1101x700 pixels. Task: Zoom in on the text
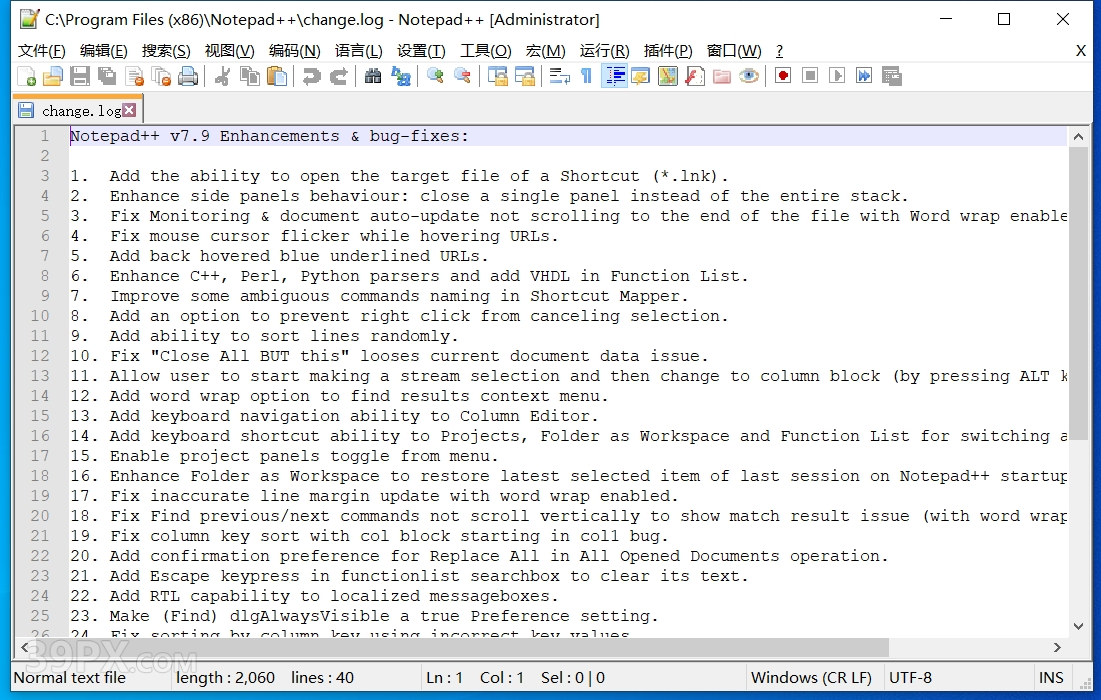(x=435, y=76)
